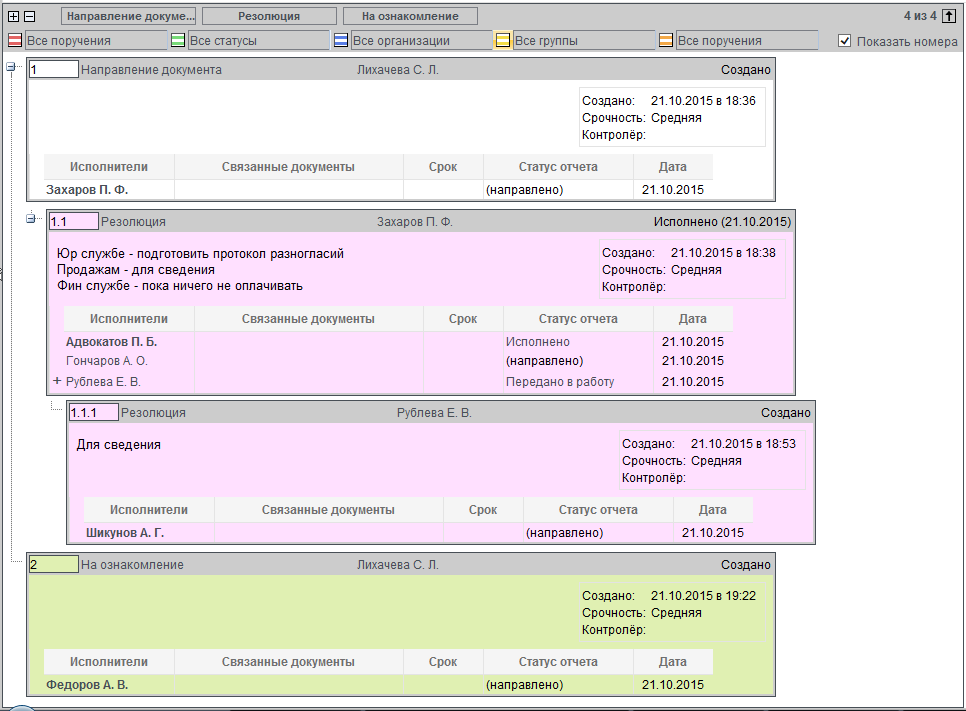Click the collapse all minus icon

[29, 17]
